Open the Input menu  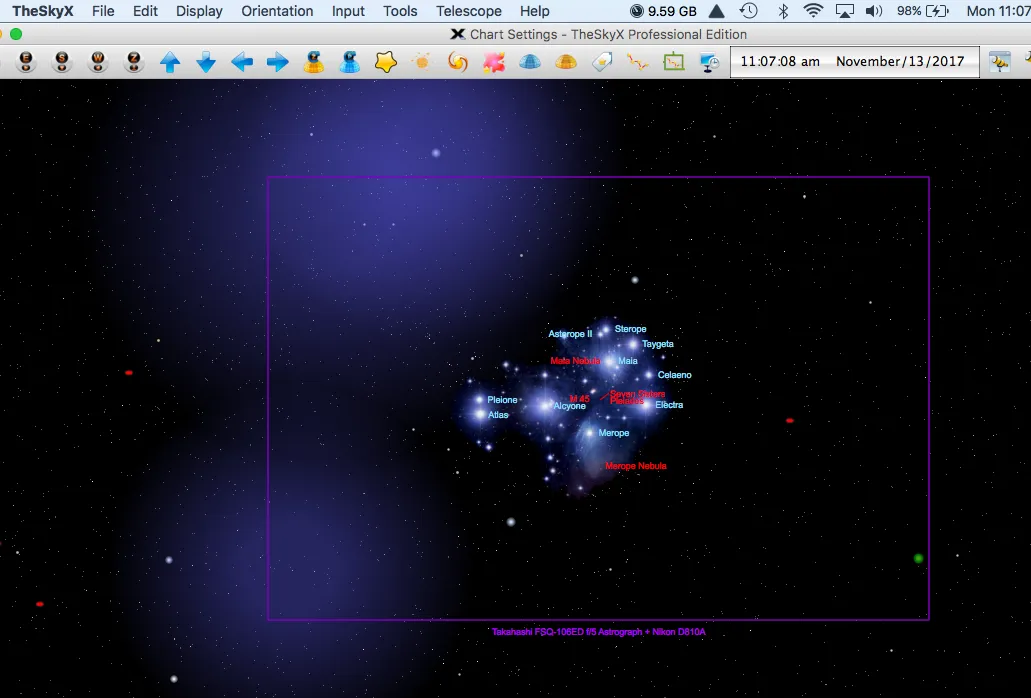(x=348, y=11)
